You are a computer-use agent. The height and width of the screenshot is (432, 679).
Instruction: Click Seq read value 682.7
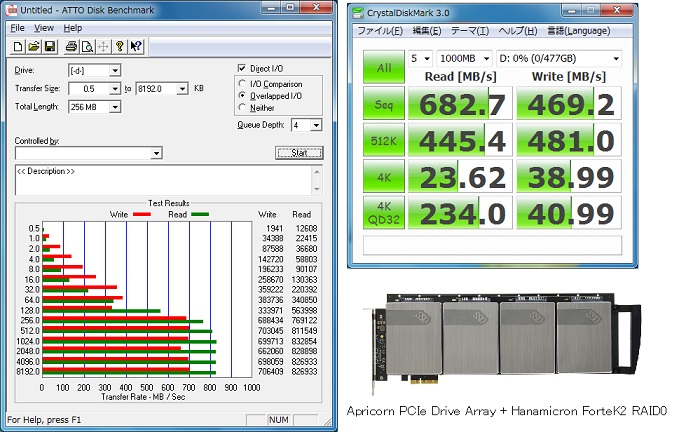pyautogui.click(x=461, y=104)
